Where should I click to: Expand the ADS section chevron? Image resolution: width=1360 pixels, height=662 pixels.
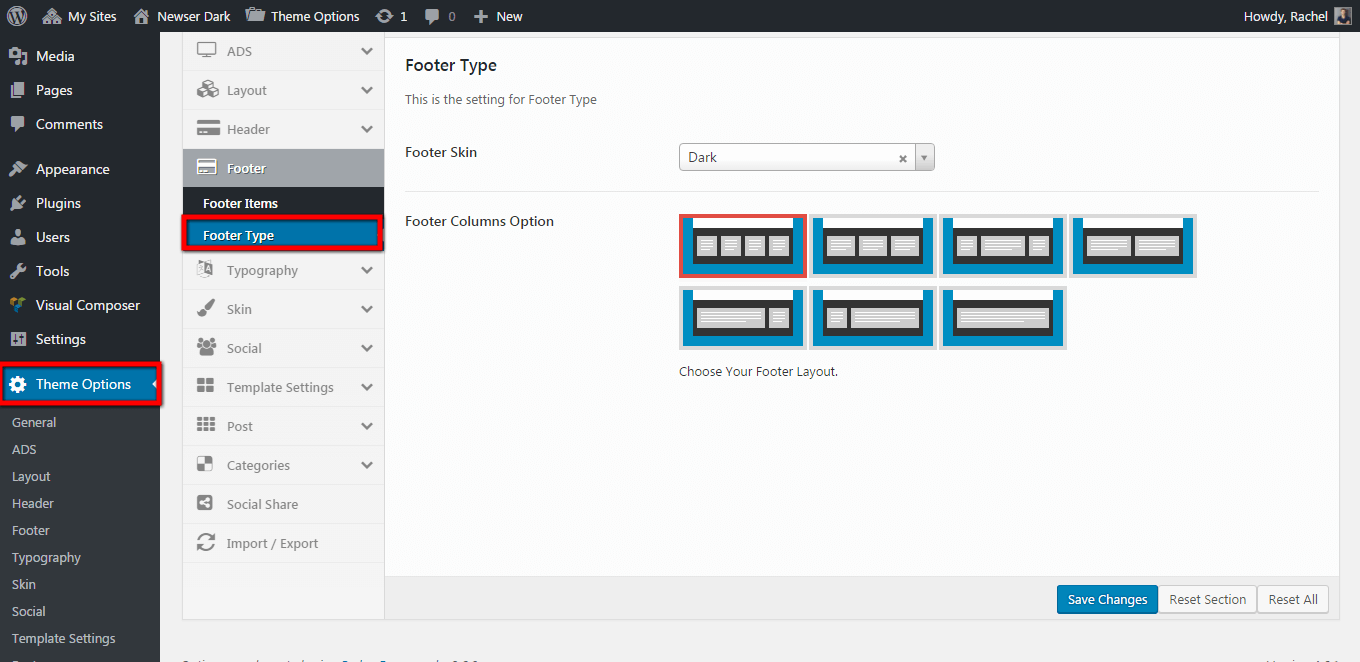[x=367, y=51]
